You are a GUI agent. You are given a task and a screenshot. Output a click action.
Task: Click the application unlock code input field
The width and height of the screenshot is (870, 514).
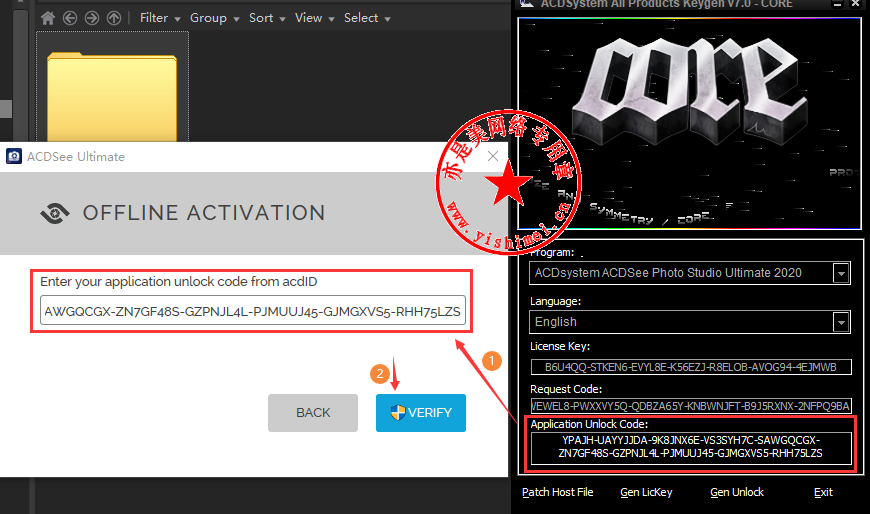click(252, 311)
